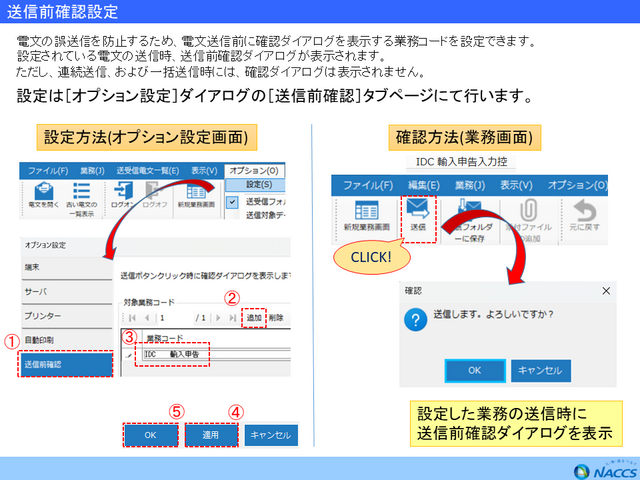Select the プリンター settings tab
640x480 pixels.
(67, 316)
